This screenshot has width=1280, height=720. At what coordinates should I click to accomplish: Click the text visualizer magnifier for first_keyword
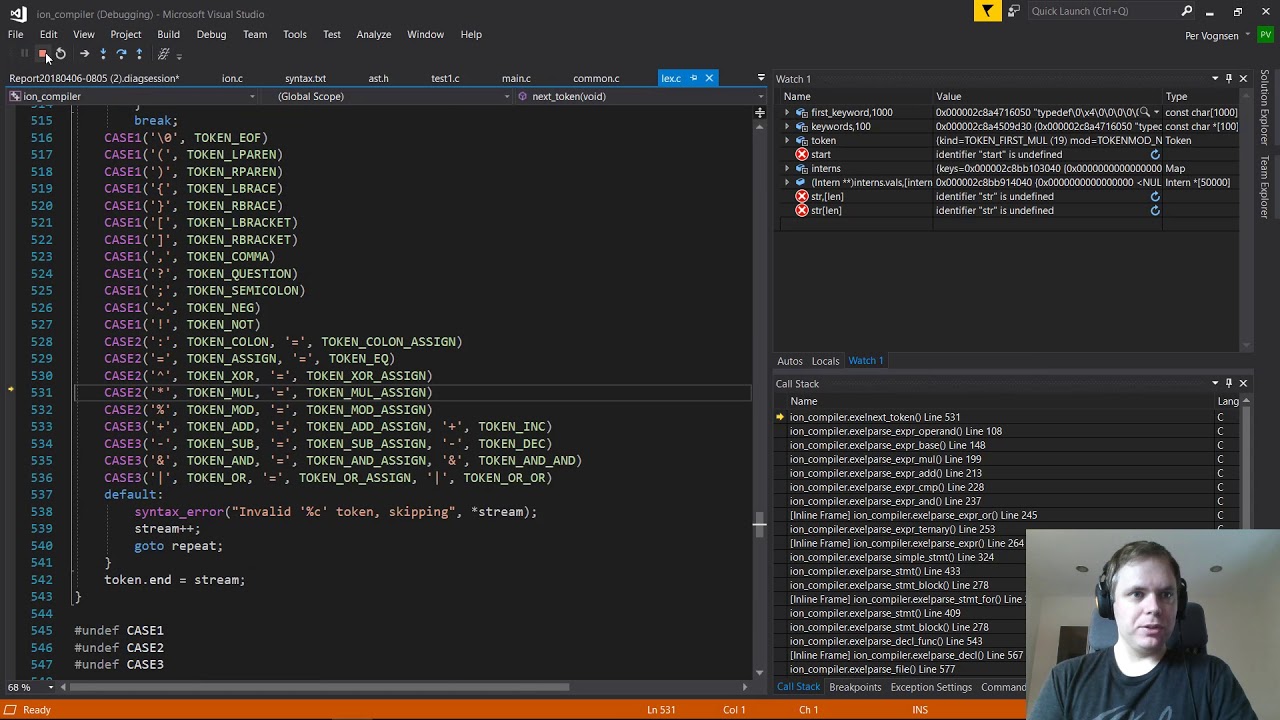pyautogui.click(x=1145, y=113)
